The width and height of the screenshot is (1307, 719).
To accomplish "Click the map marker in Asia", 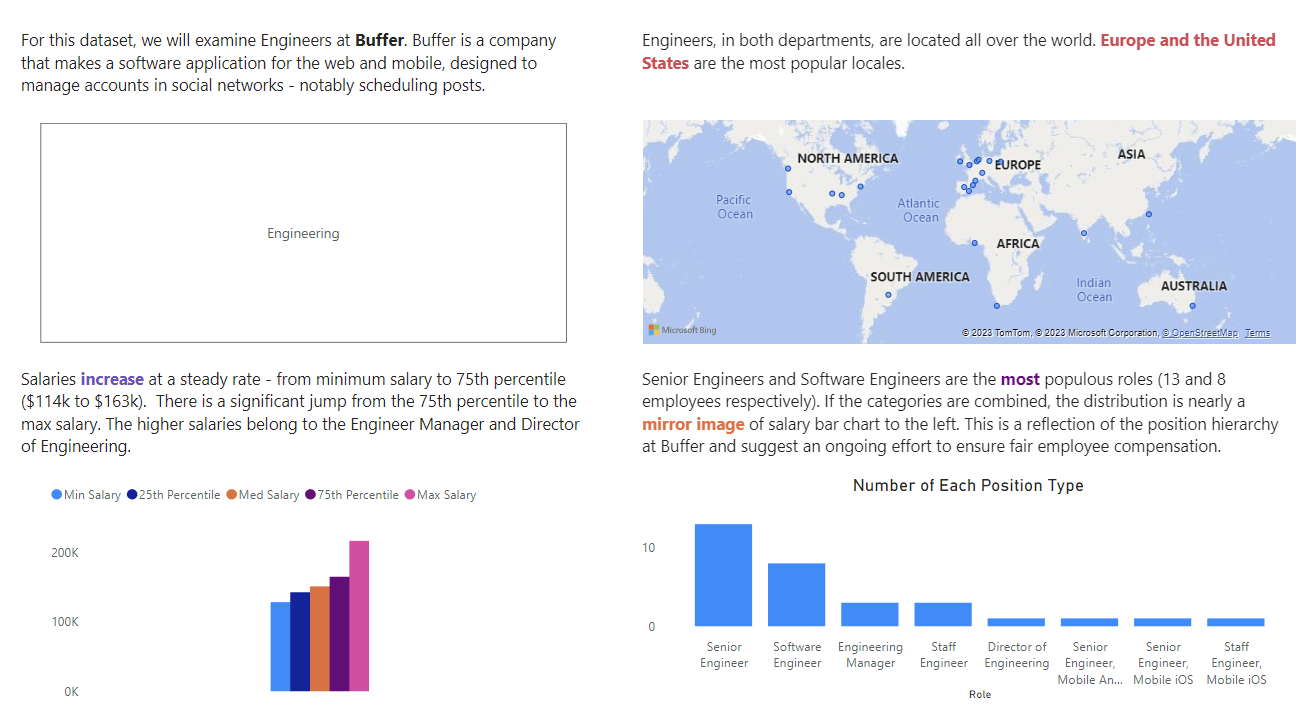I will click(1150, 214).
